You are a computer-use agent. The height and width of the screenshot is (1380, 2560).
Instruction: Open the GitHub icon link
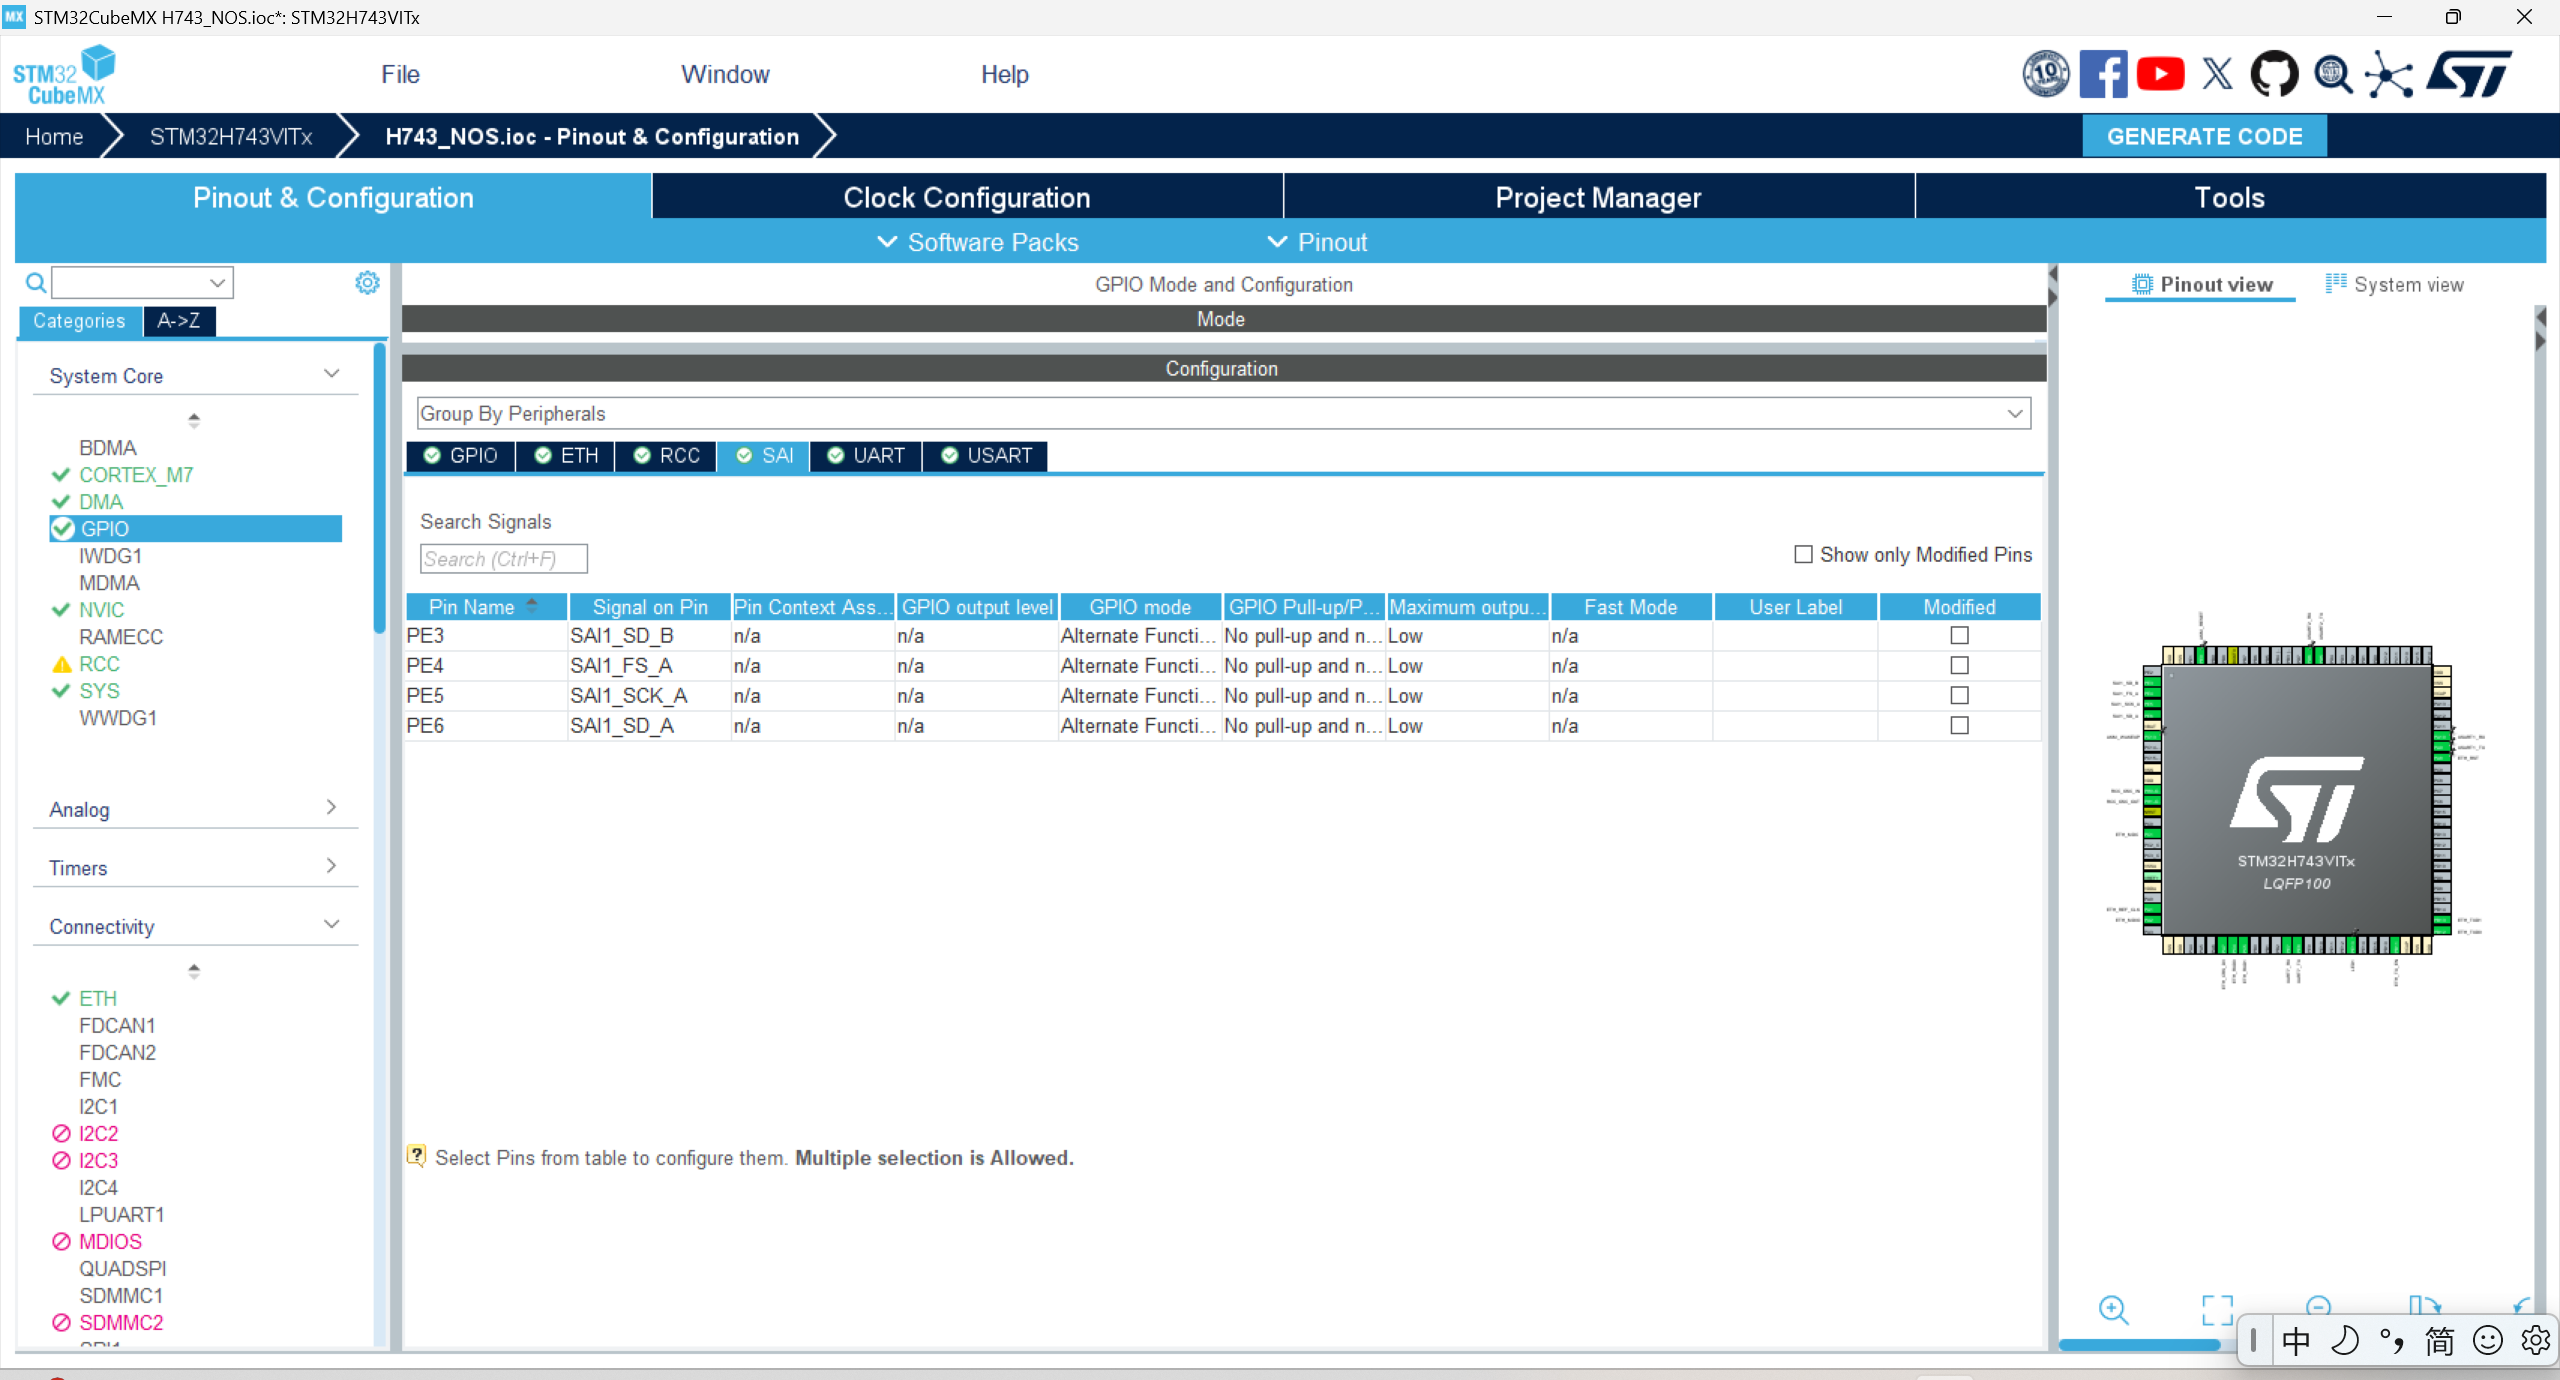coord(2274,74)
